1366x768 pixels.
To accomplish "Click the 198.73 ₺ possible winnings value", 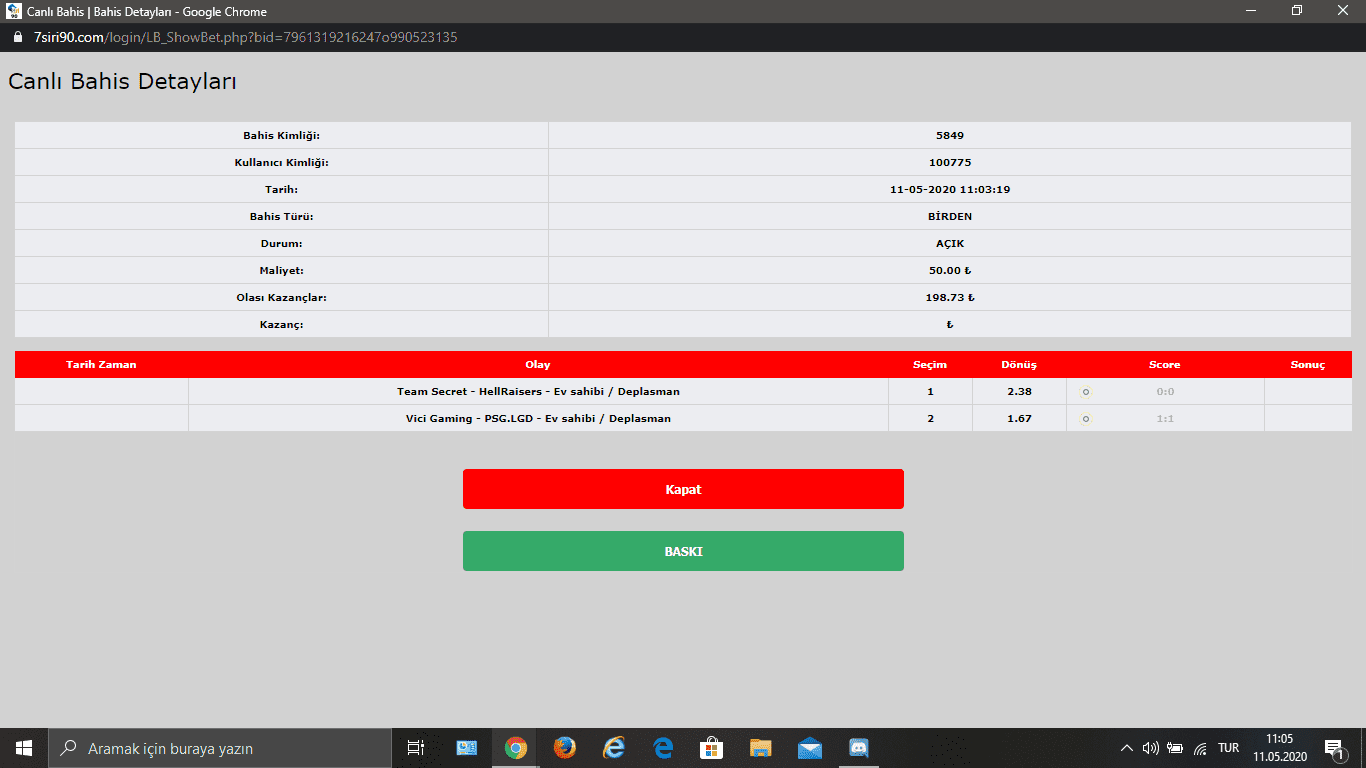I will tap(950, 298).
